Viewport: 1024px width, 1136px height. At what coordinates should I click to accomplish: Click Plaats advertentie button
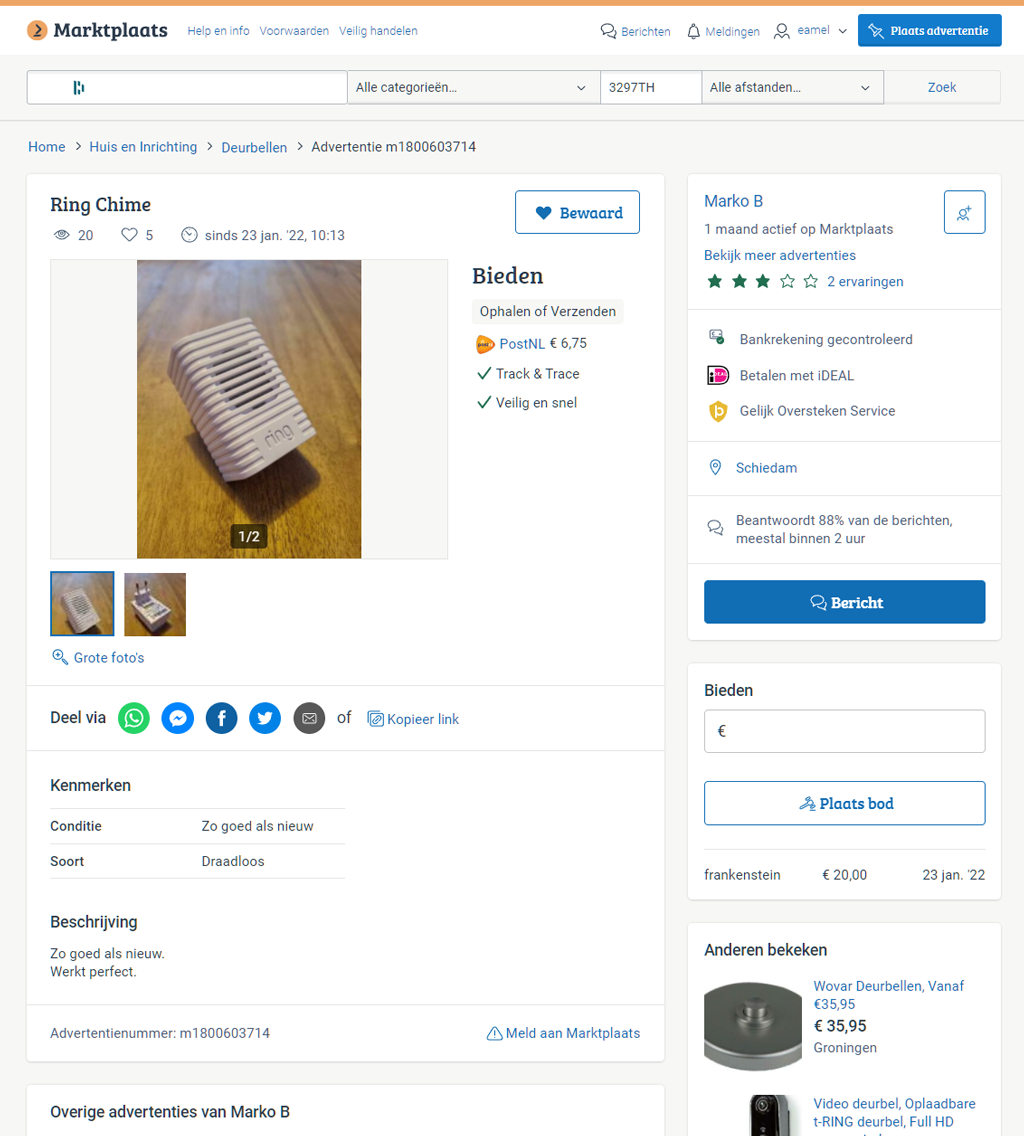pos(930,30)
